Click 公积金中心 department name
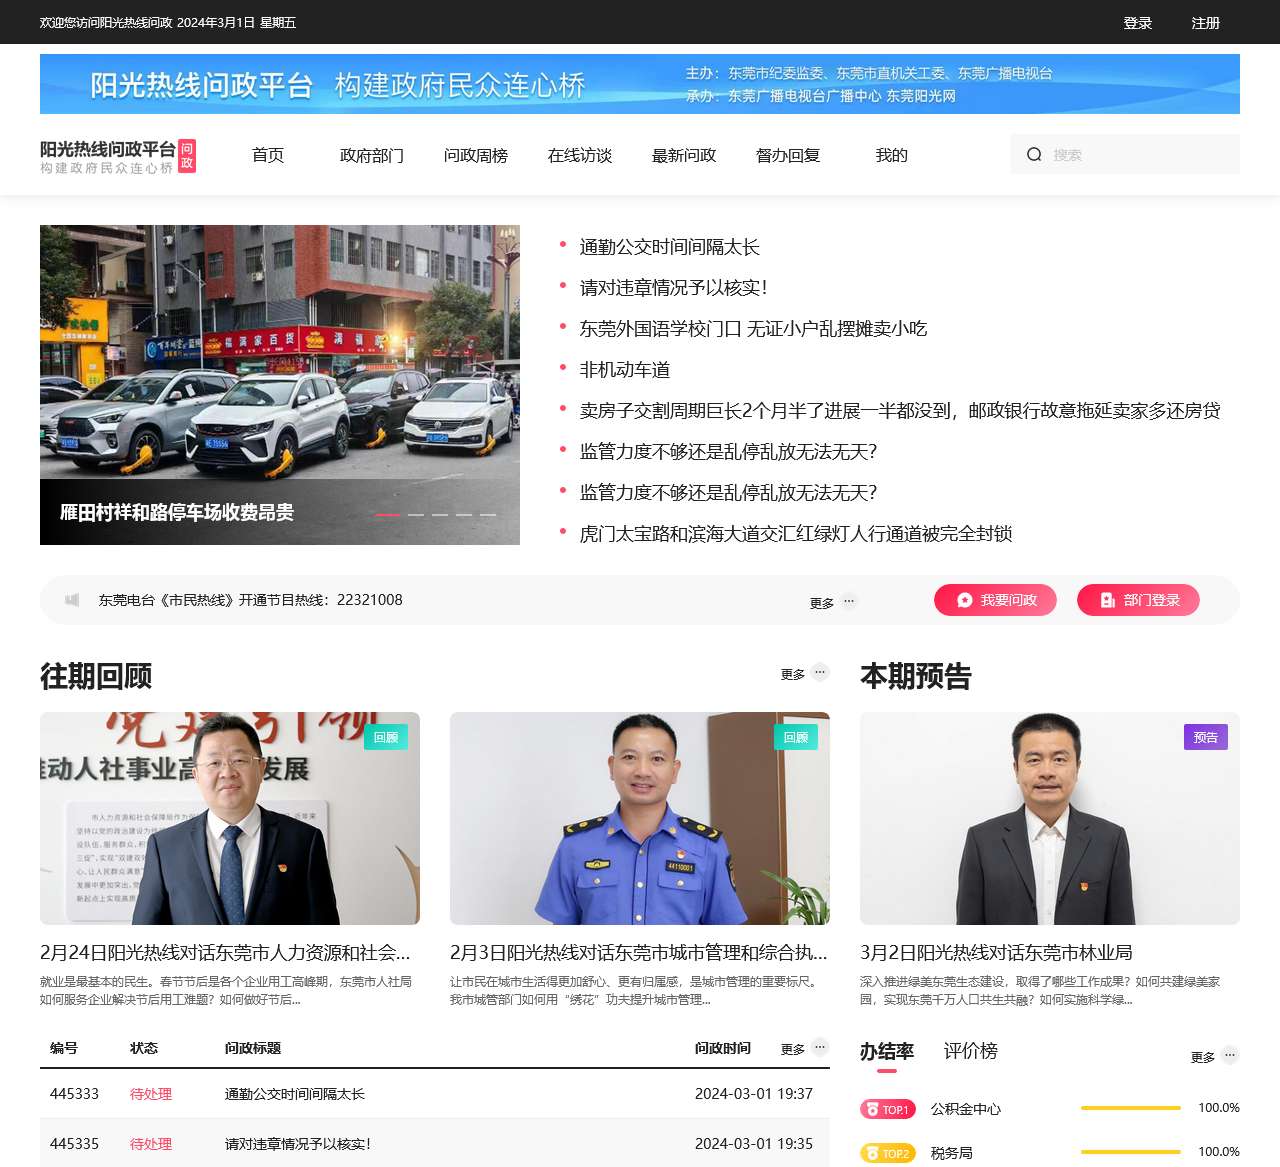Screen dimensions: 1280x1167 pyautogui.click(x=966, y=1109)
